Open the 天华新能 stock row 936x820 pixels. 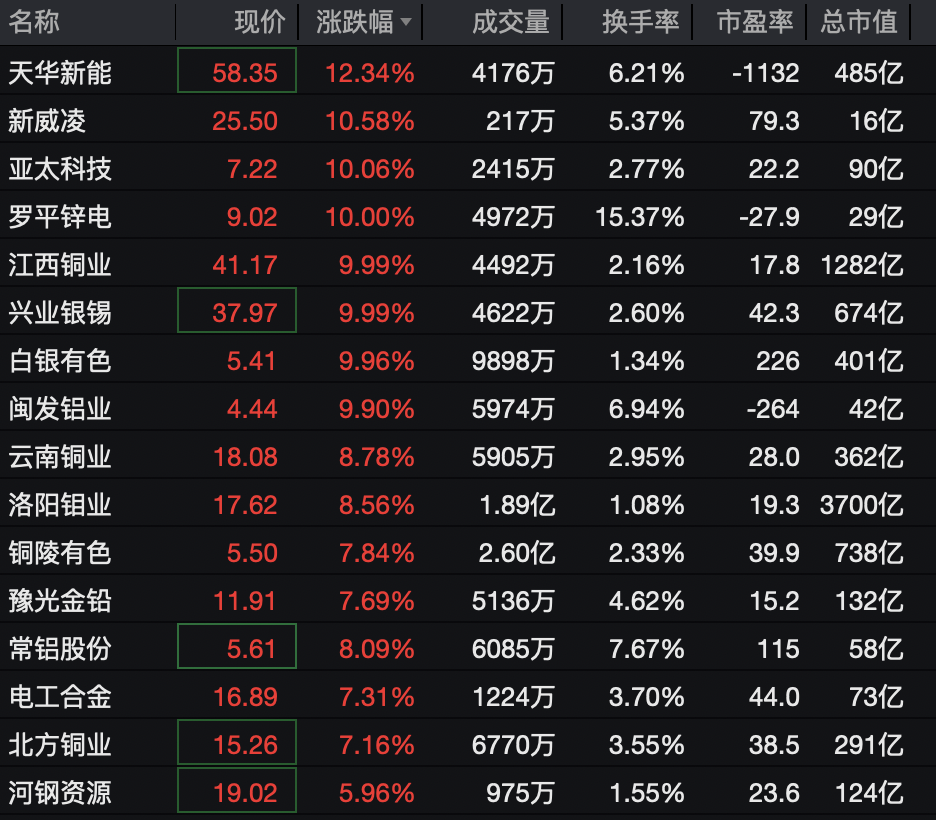tap(60, 72)
